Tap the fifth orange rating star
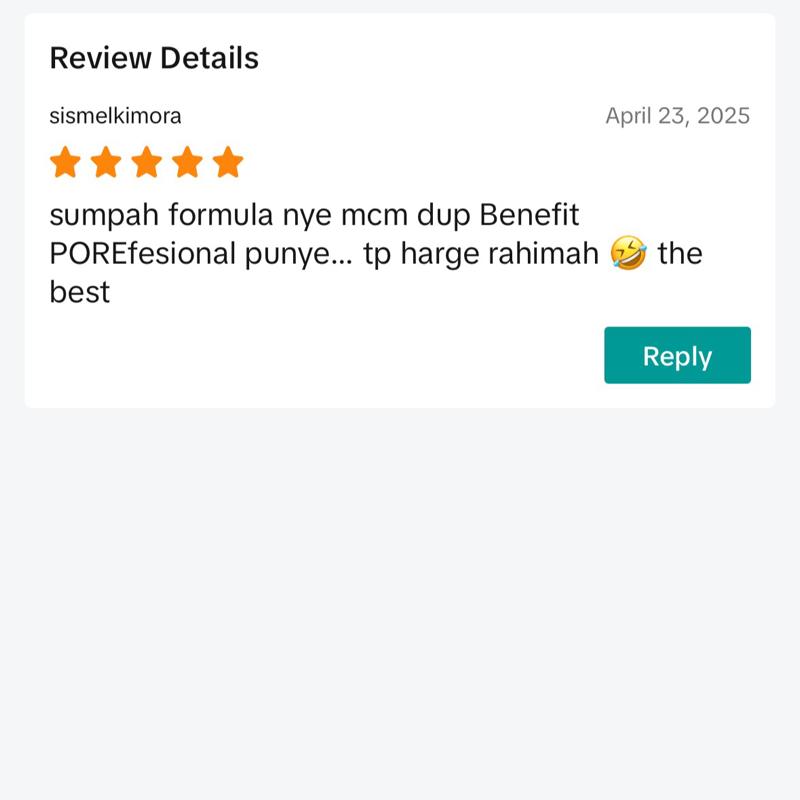800x800 pixels. (228, 162)
